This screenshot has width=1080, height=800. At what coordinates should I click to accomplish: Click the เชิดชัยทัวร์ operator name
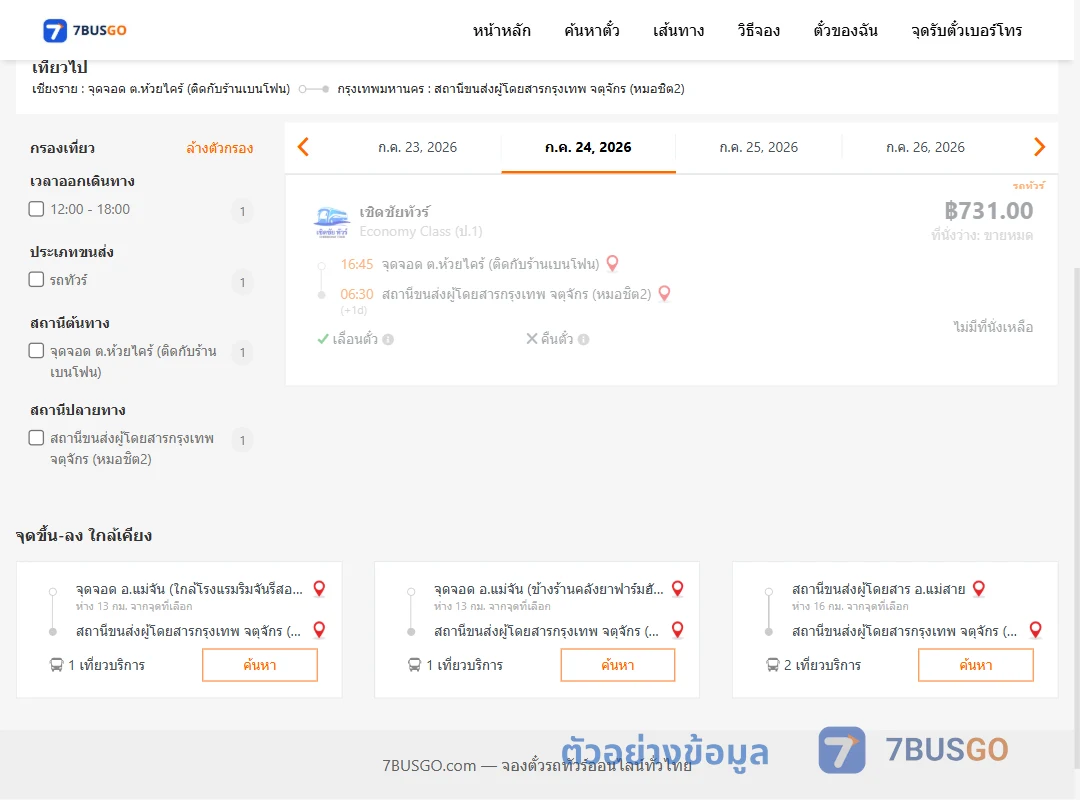pos(394,212)
